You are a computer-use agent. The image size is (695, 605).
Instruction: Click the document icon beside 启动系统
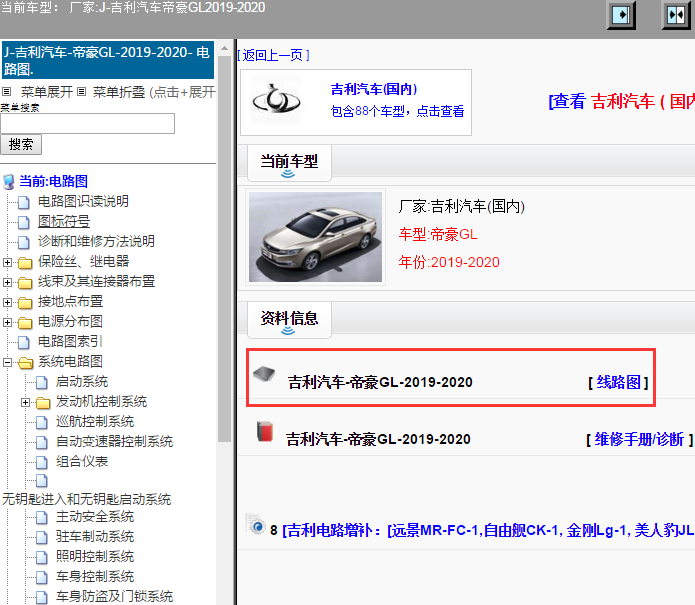tap(42, 382)
